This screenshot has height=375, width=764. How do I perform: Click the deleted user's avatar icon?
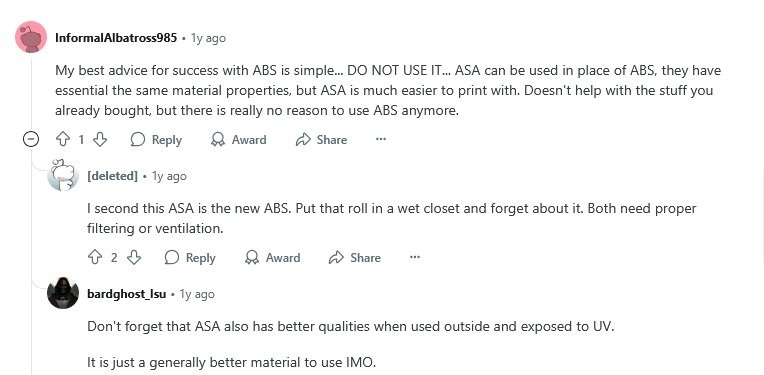tap(63, 175)
